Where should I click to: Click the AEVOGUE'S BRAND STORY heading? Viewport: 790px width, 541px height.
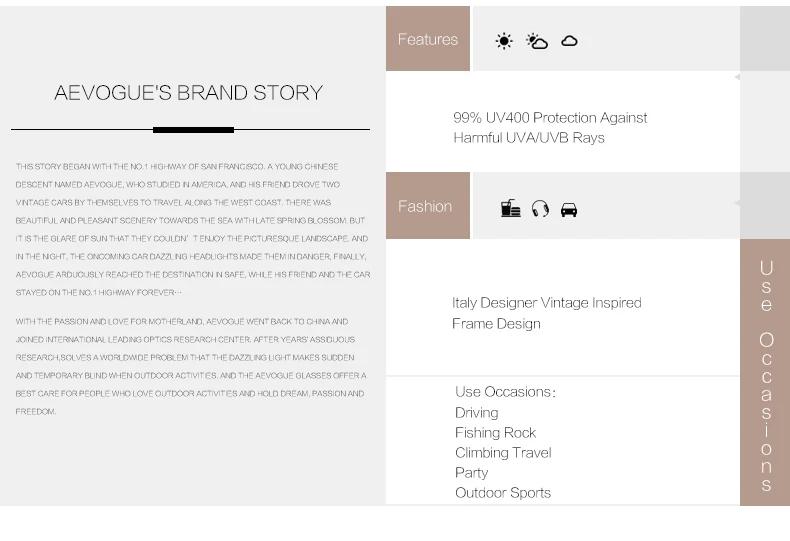pos(188,93)
